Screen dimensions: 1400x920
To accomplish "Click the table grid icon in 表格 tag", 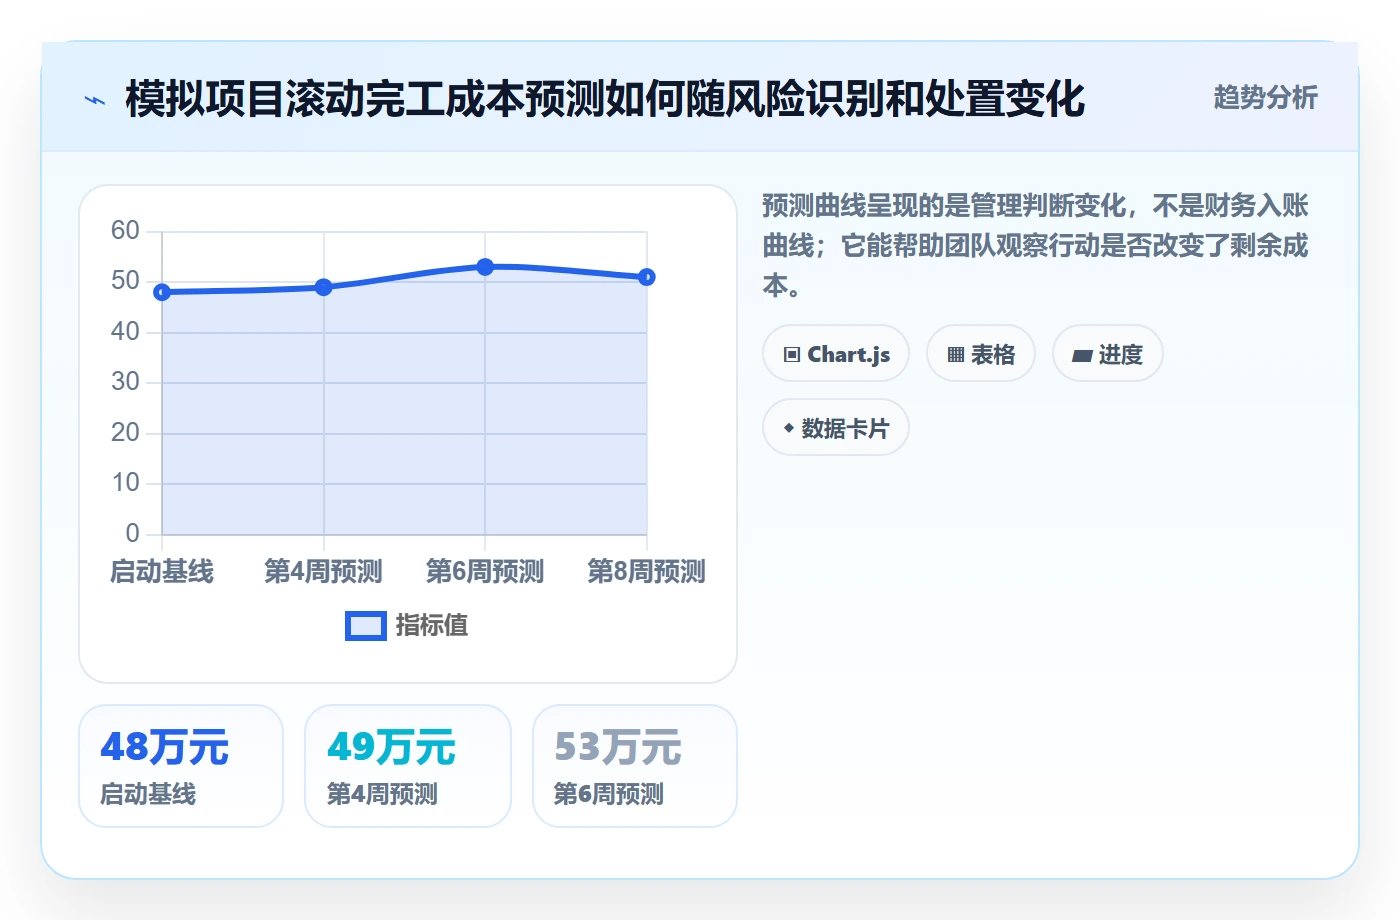I will pyautogui.click(x=956, y=355).
